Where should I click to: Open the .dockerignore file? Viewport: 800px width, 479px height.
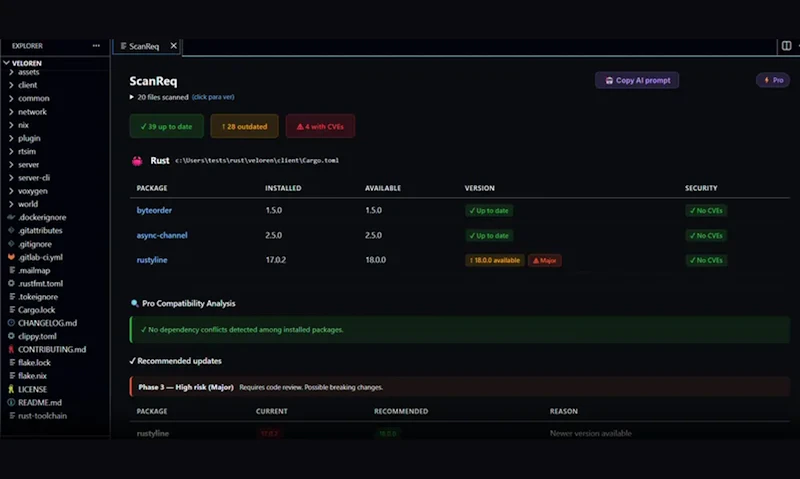tap(42, 217)
